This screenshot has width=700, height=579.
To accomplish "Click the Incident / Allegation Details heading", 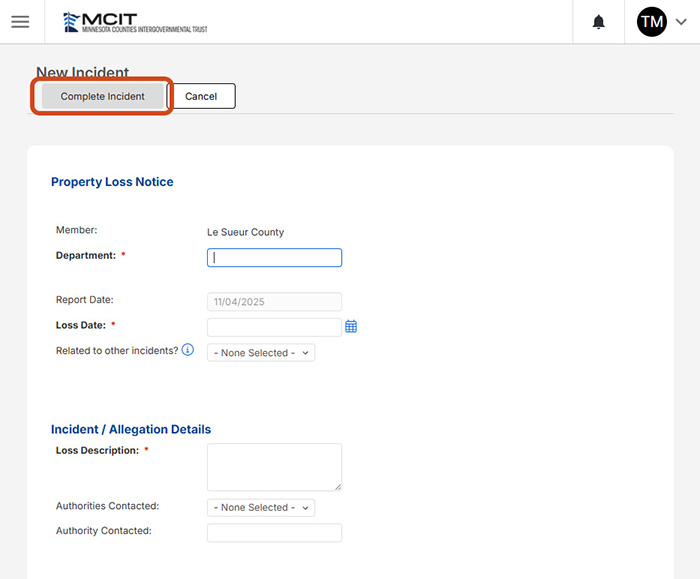I will click(131, 429).
